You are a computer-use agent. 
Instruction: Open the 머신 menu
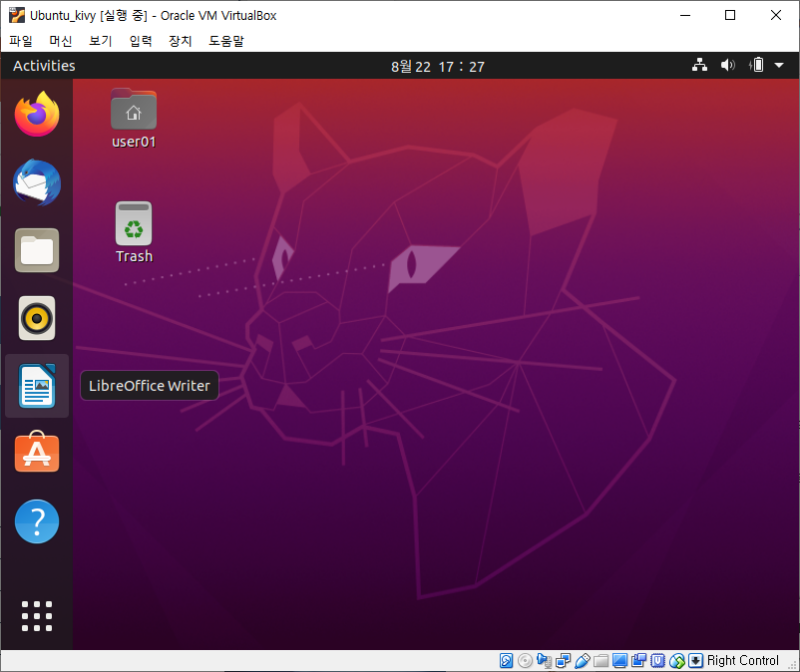coord(60,41)
